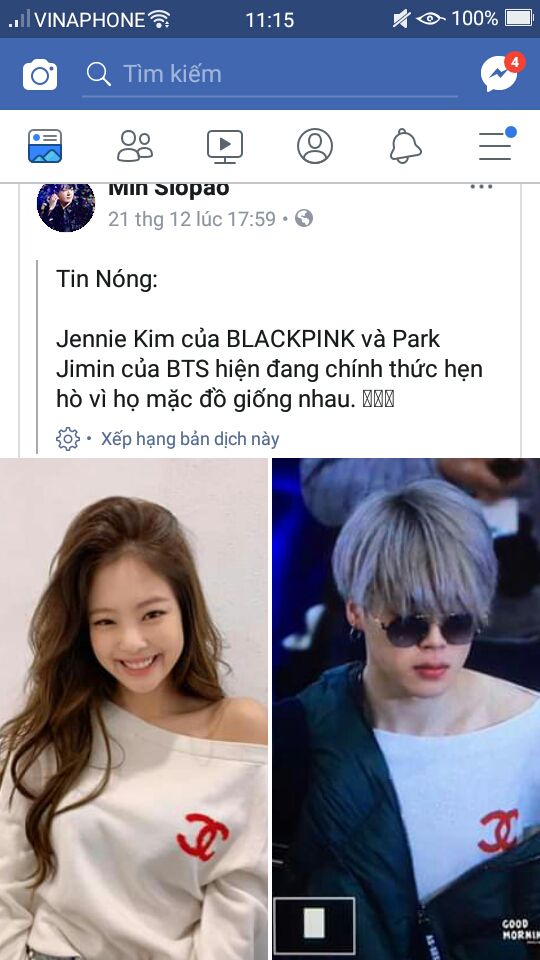This screenshot has width=540, height=960.
Task: Open the left photo of smiling woman
Action: tap(133, 709)
